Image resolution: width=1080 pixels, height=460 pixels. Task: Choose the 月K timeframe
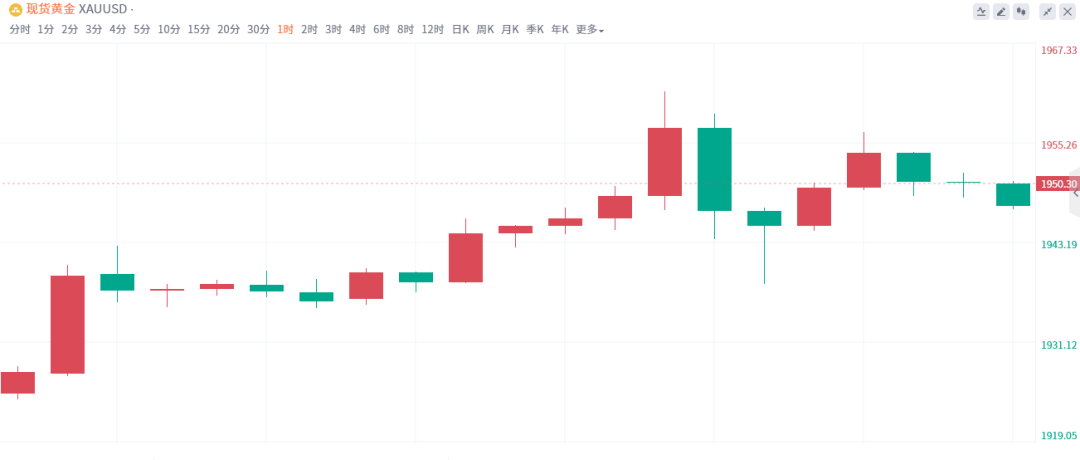[510, 30]
